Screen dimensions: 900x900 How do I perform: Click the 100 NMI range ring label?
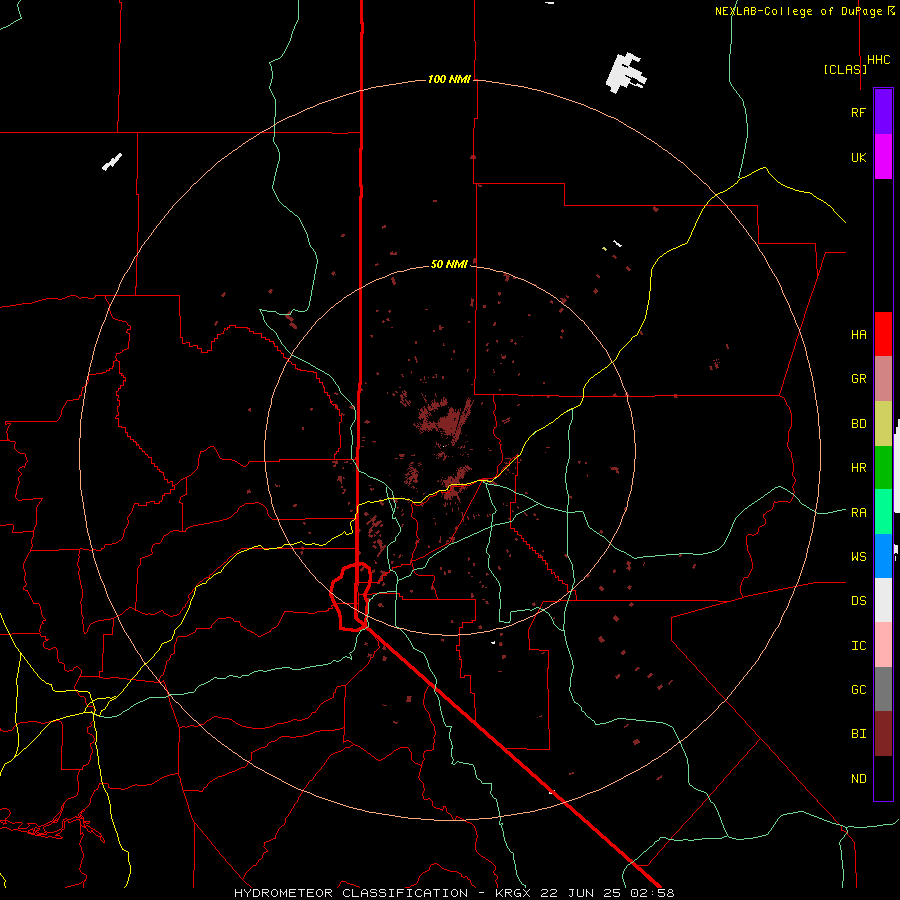tap(449, 79)
